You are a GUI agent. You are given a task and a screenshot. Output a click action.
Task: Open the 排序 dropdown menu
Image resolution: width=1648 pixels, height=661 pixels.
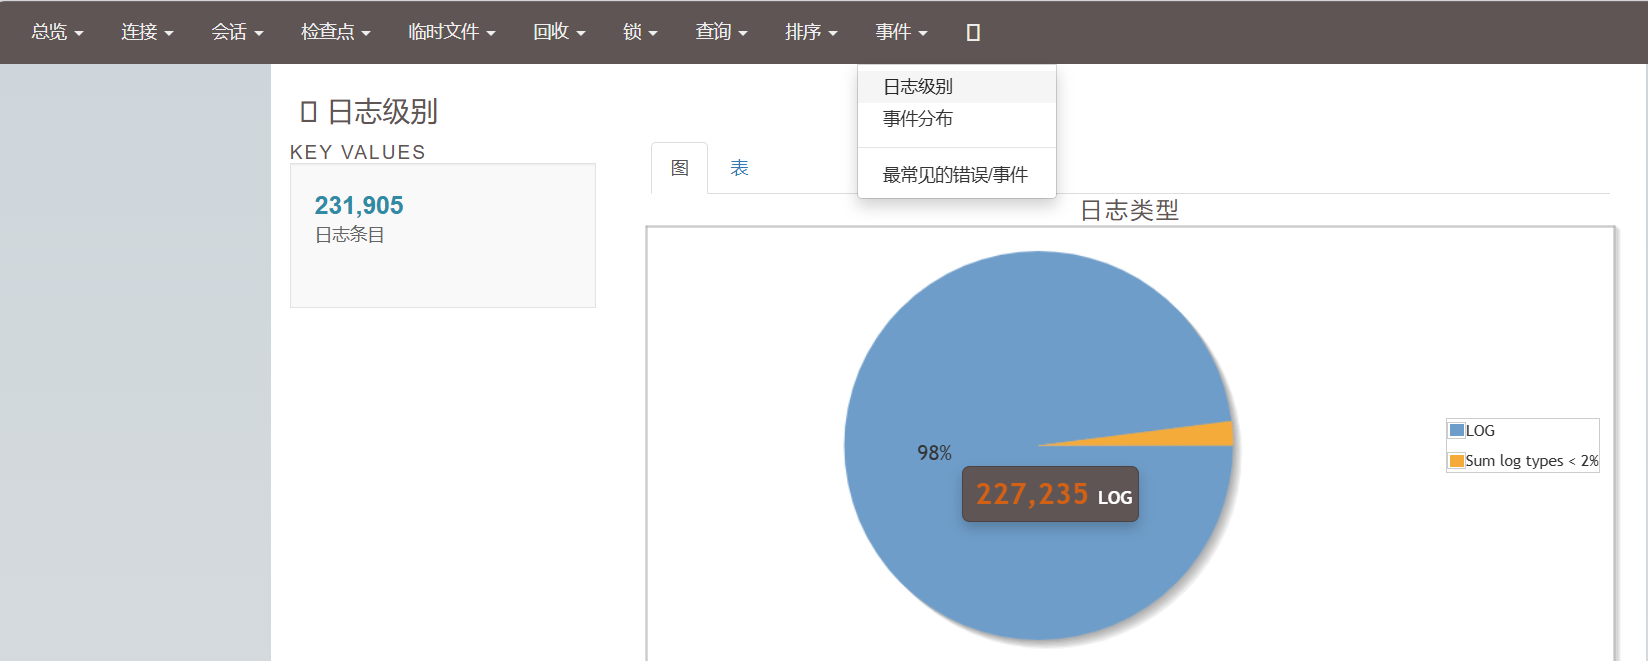click(x=811, y=32)
